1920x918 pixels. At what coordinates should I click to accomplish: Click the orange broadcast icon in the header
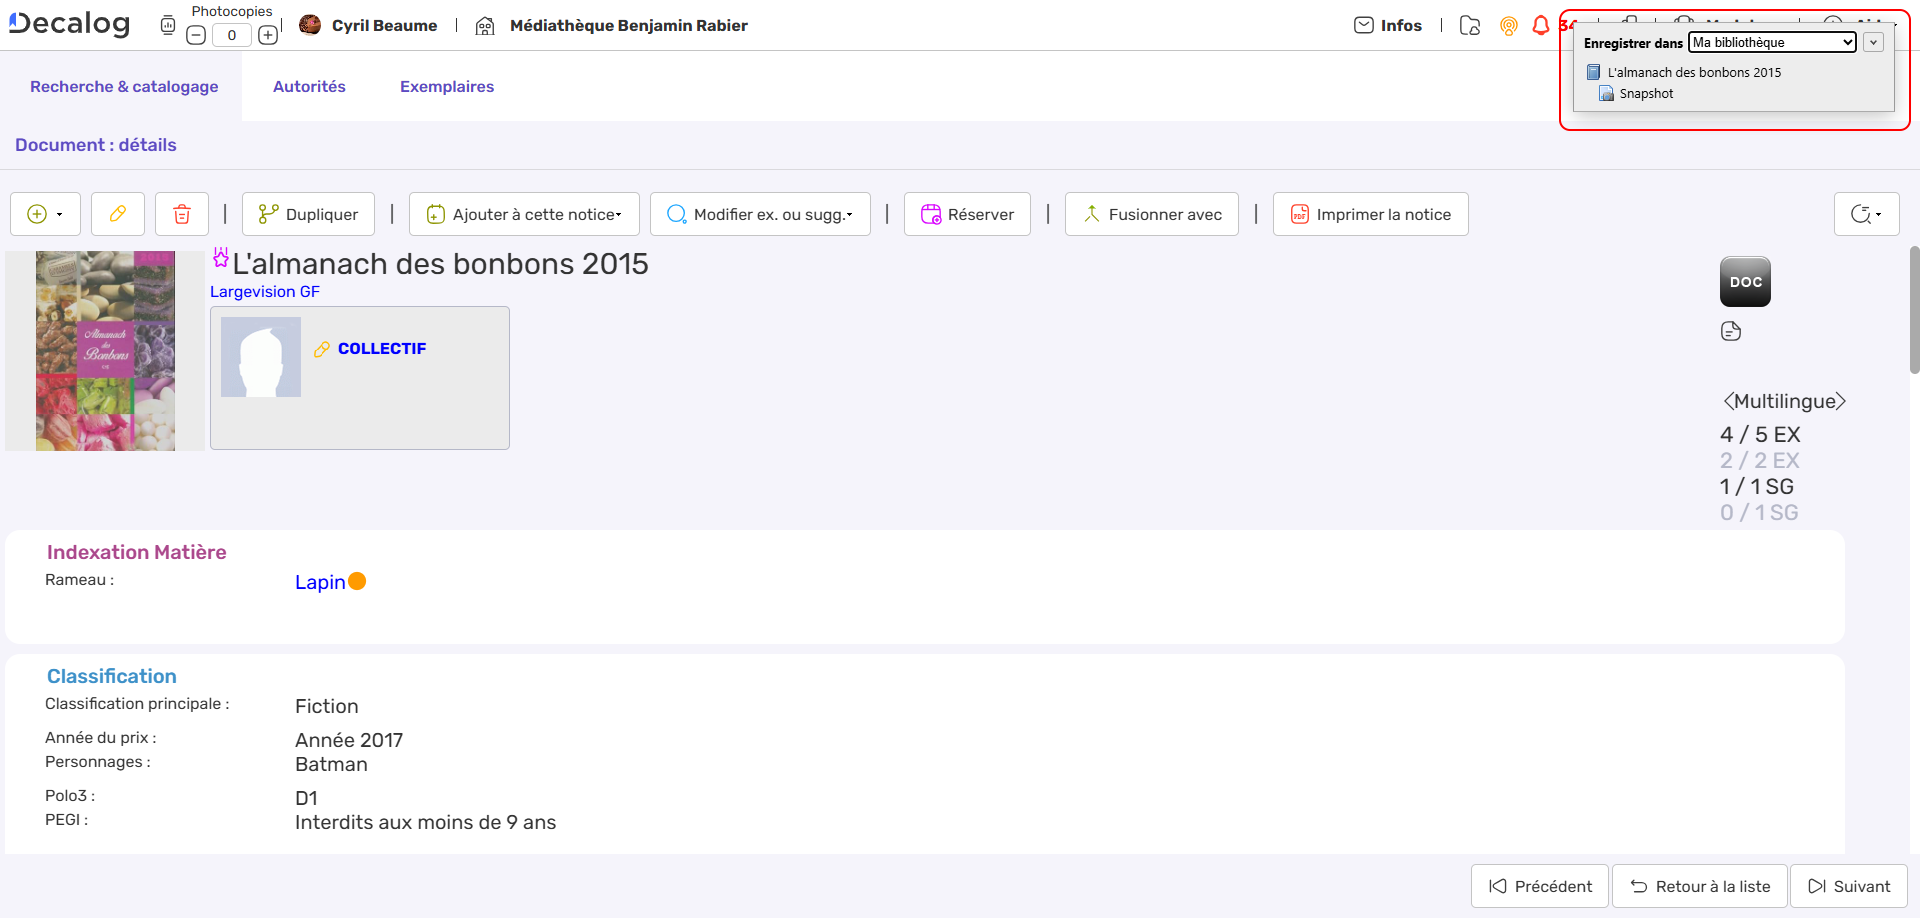1508,26
